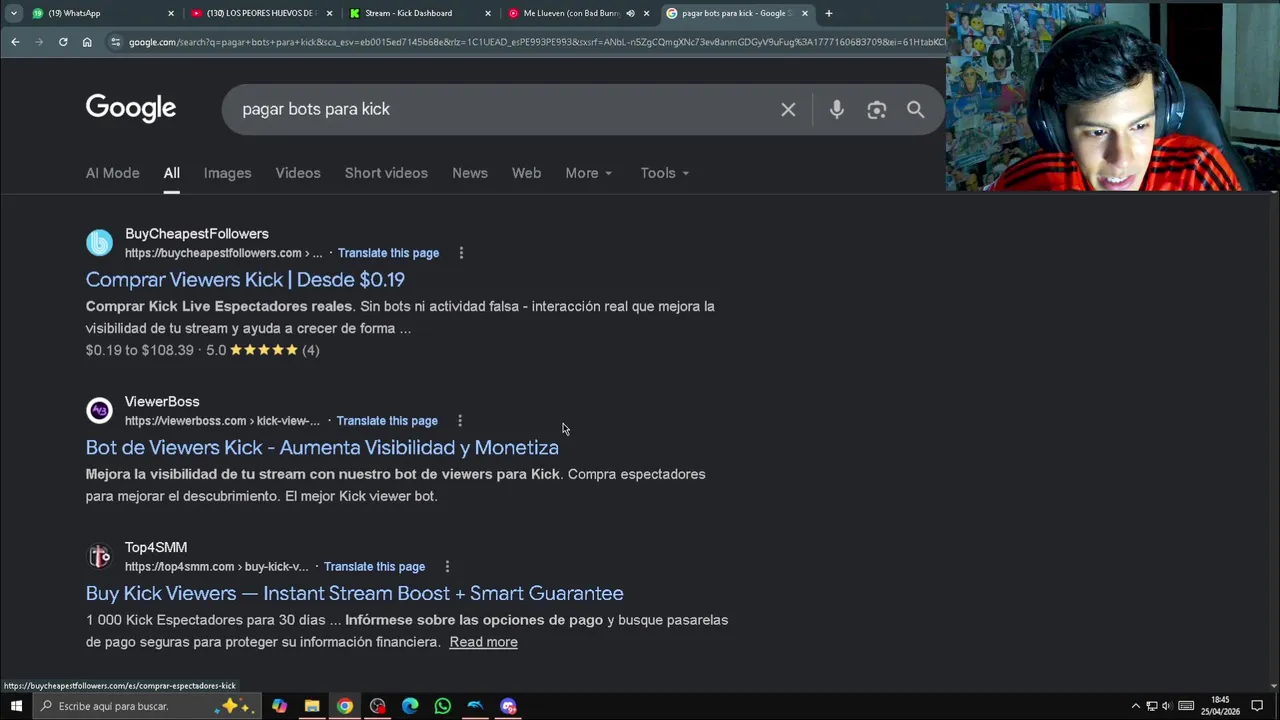Show hidden system tray icons
Image resolution: width=1280 pixels, height=720 pixels.
click(1135, 706)
